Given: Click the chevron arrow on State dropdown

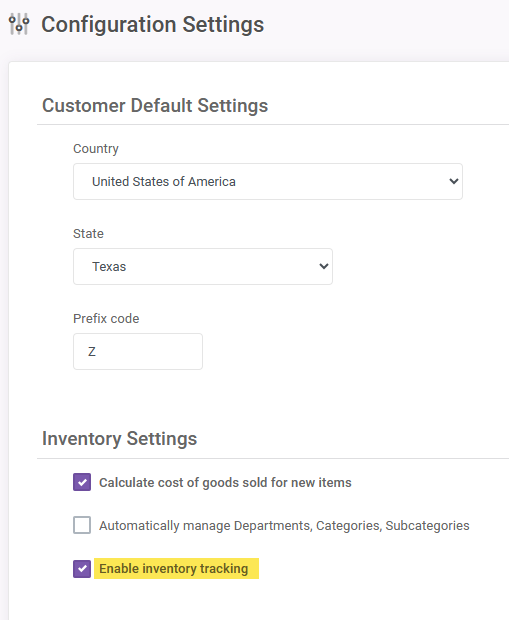Looking at the screenshot, I should click(324, 267).
